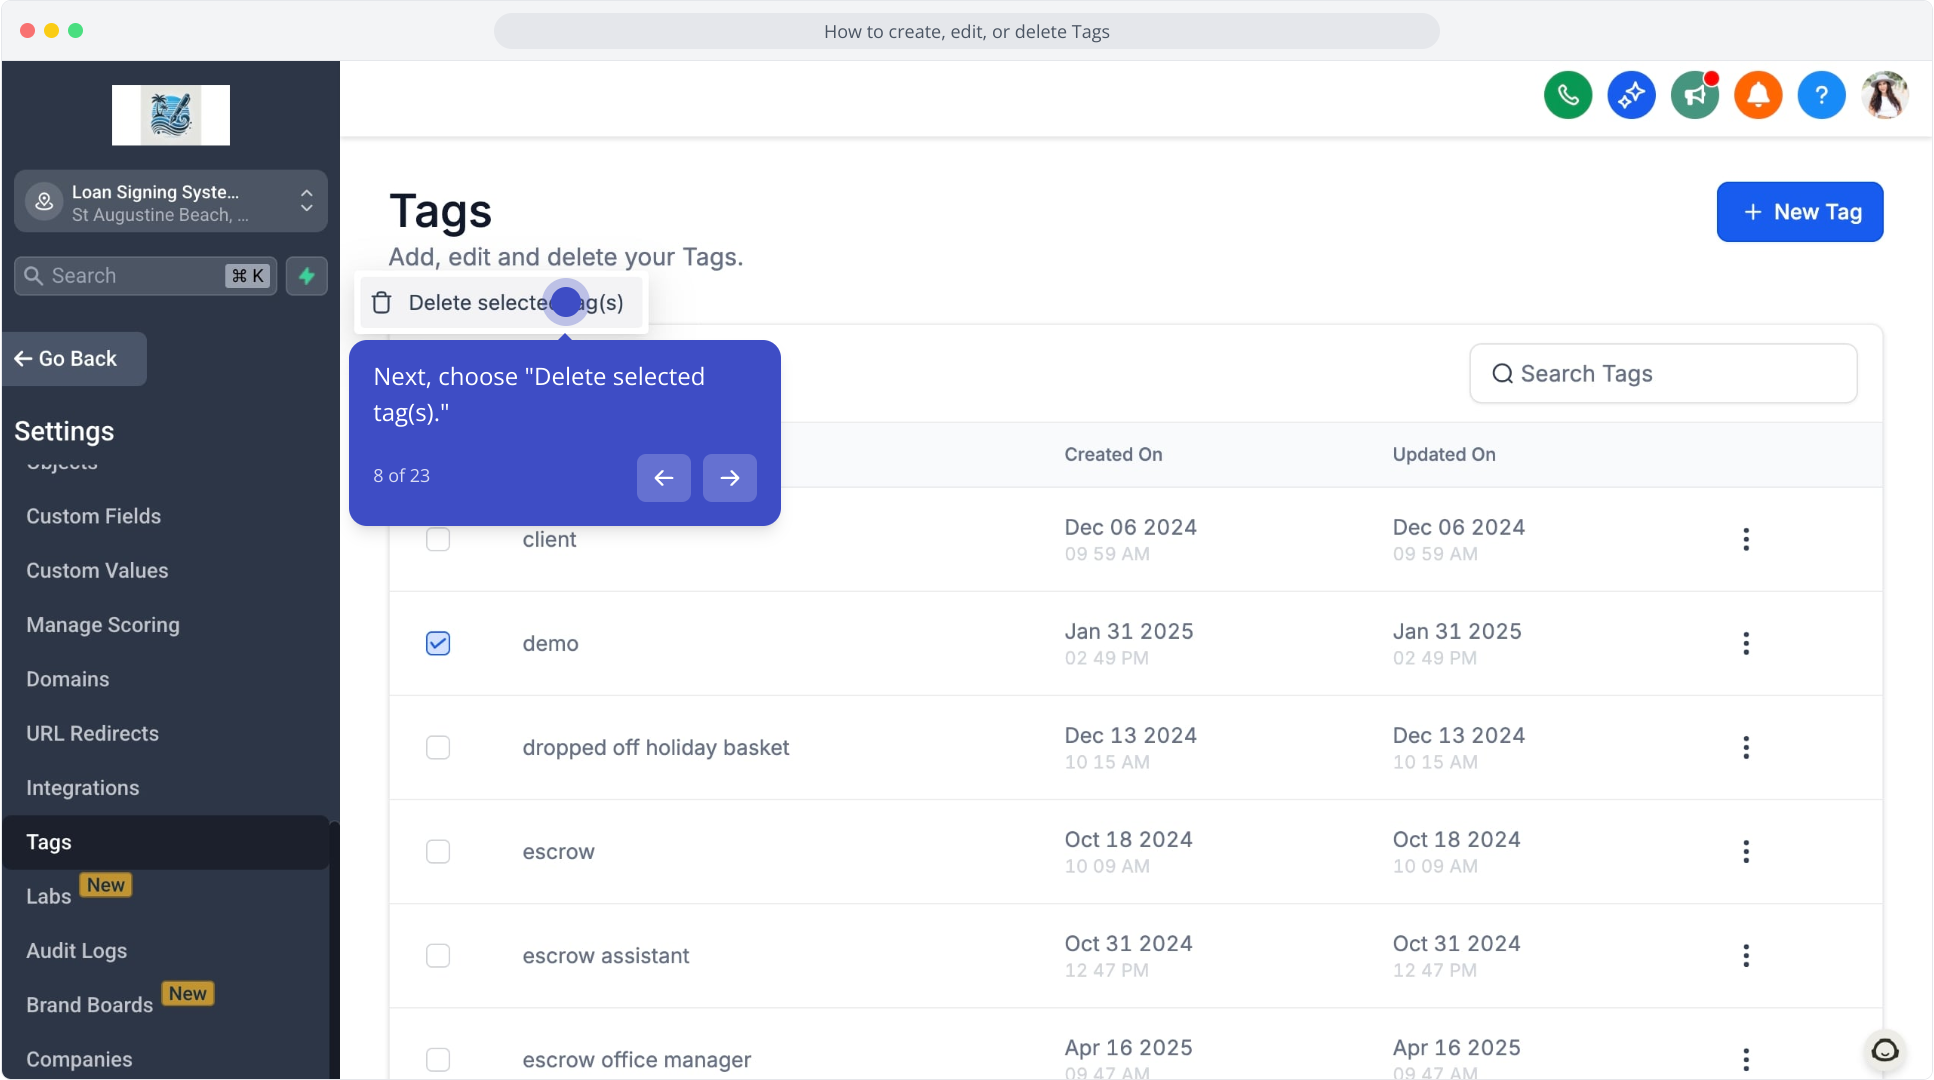Check the dropped off holiday basket checkbox
This screenshot has height=1080, width=1934.
click(438, 747)
